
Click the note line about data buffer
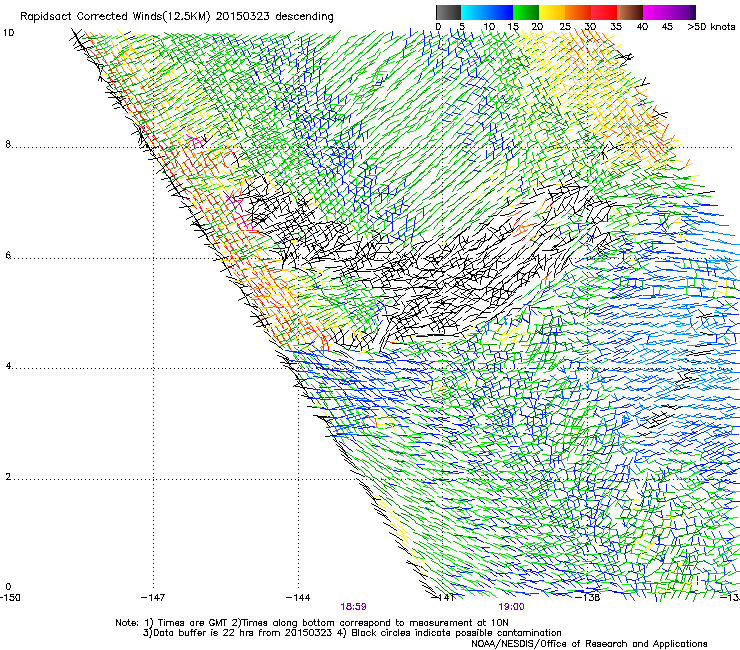352,633
